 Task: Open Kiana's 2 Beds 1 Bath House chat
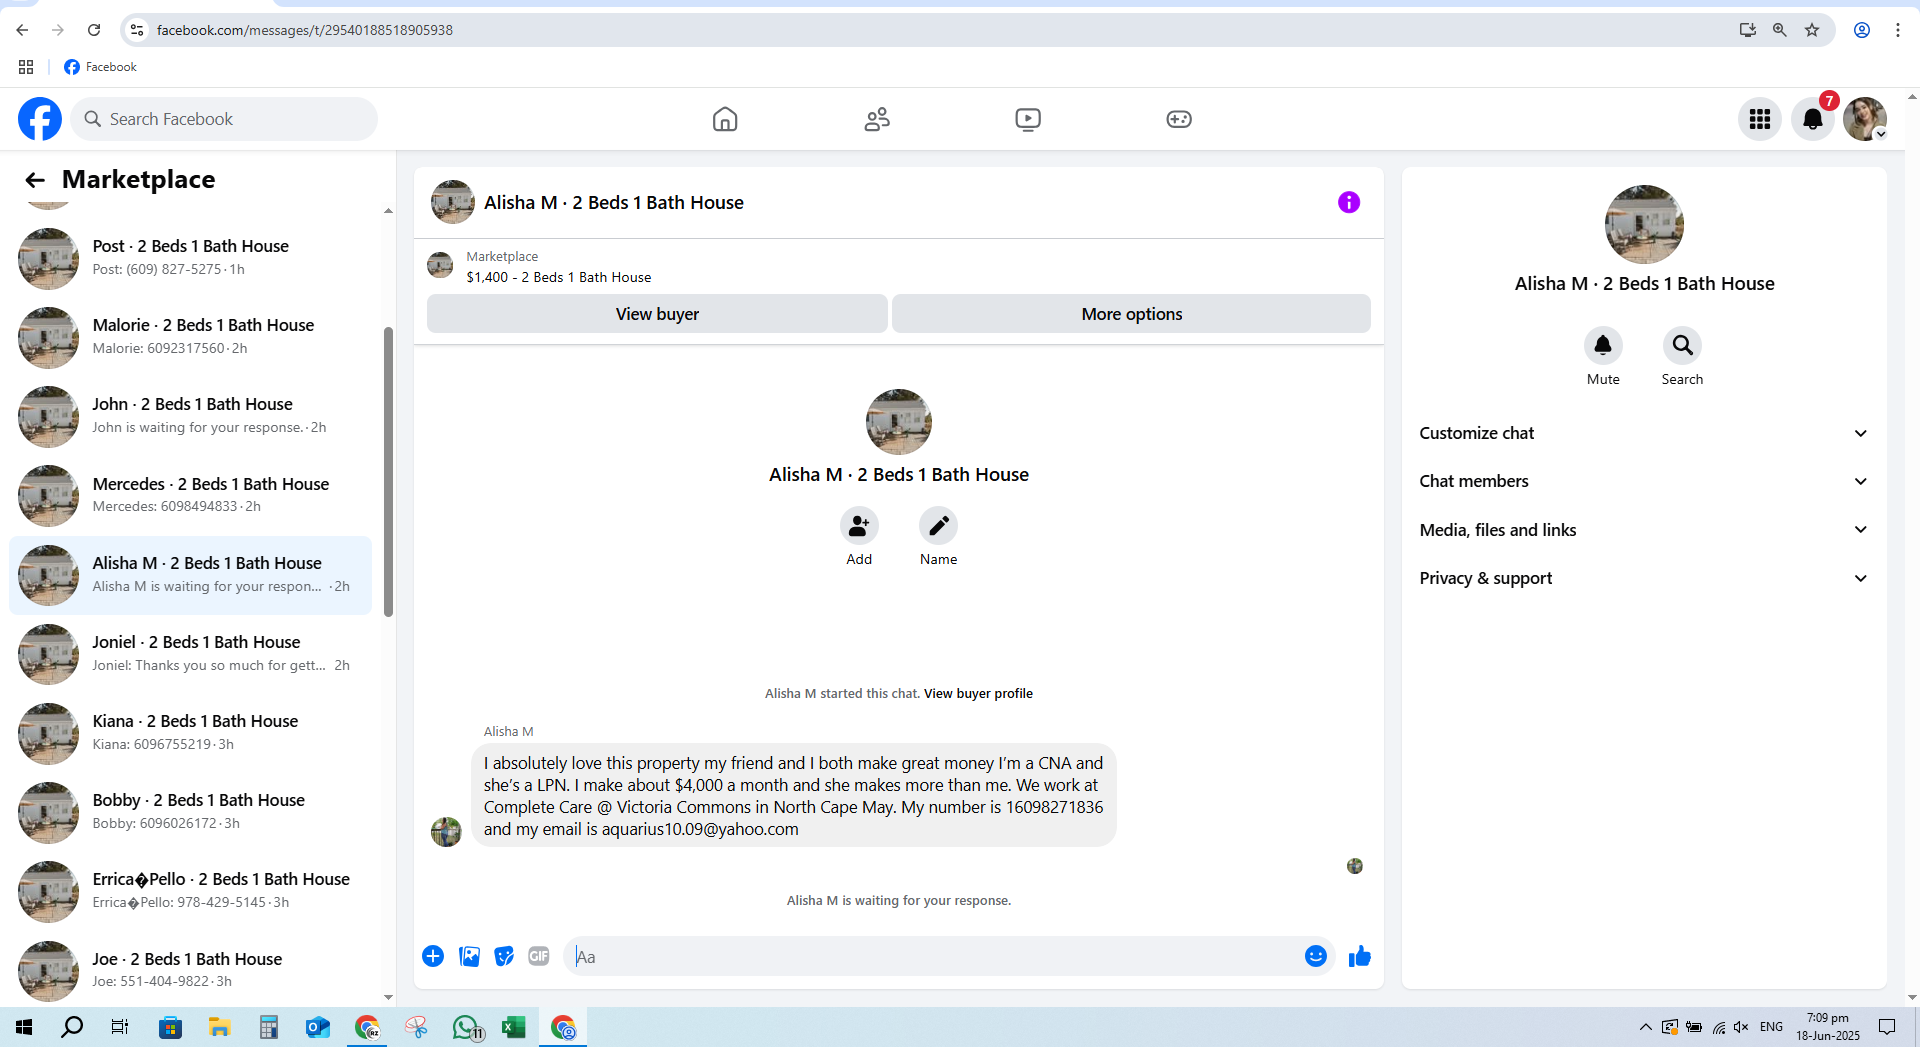point(190,733)
